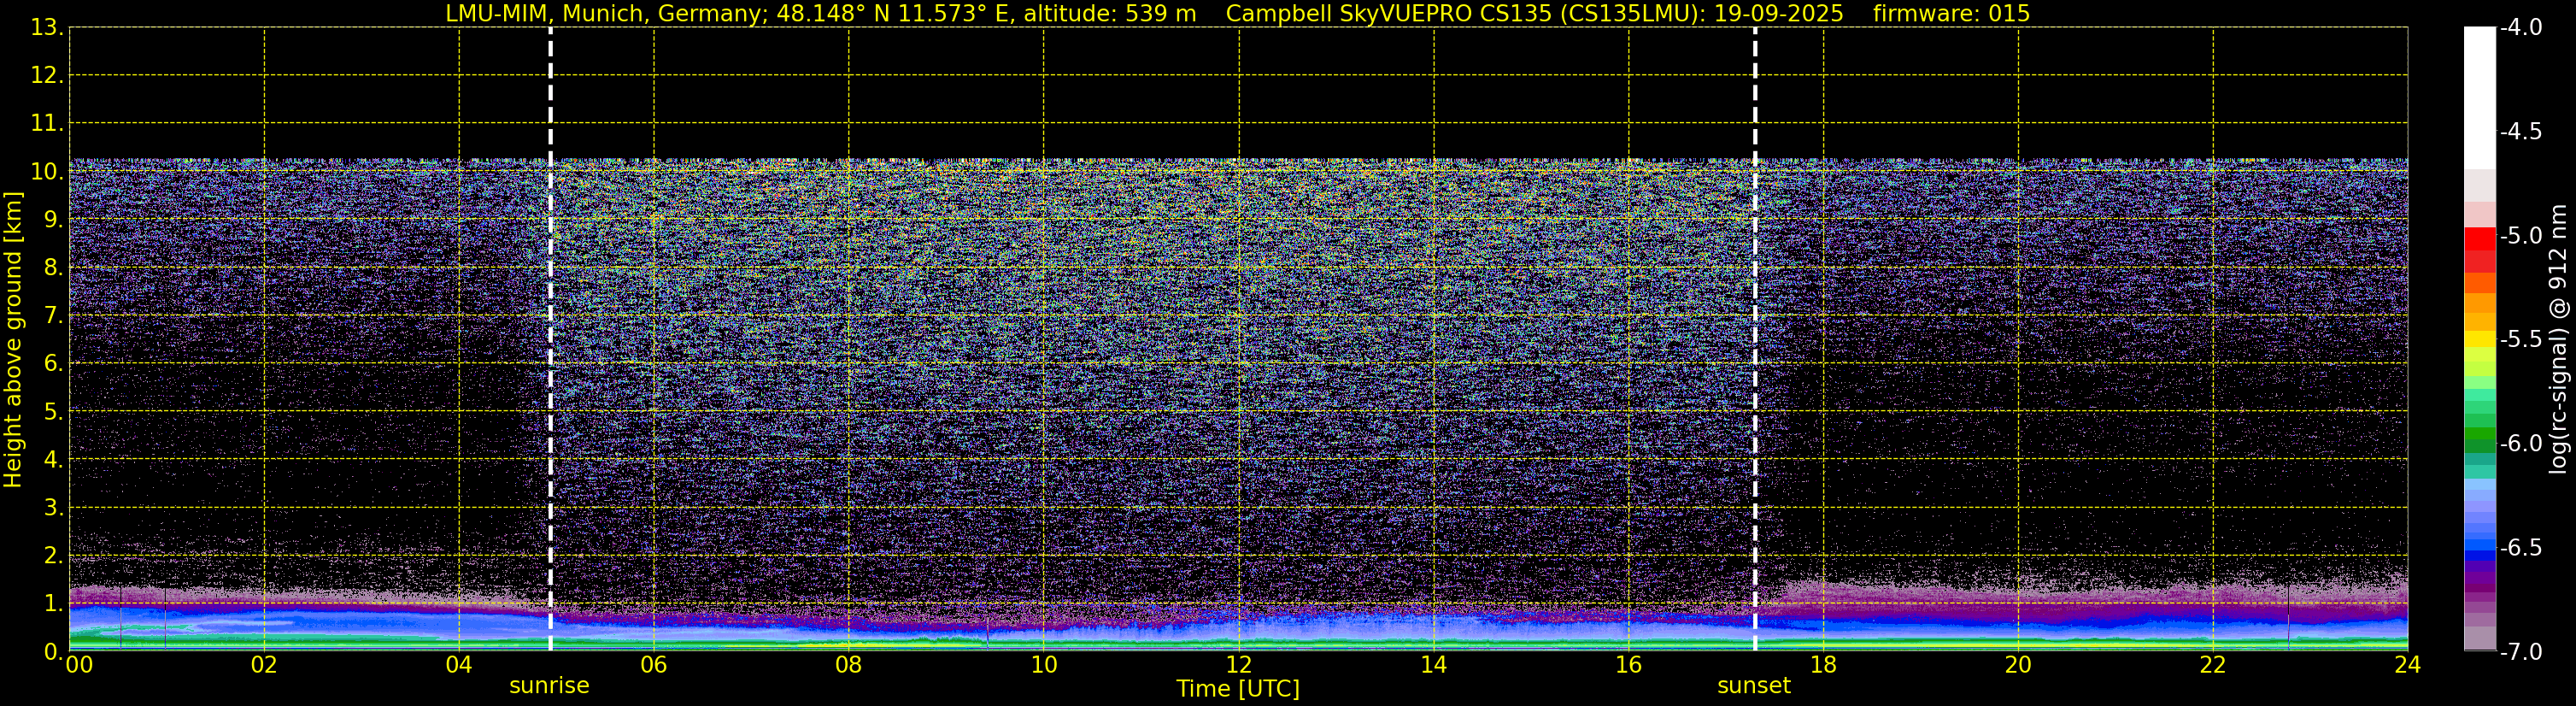Click the station text "LMU-MIM, Munich, Germany" in the title

point(605,14)
